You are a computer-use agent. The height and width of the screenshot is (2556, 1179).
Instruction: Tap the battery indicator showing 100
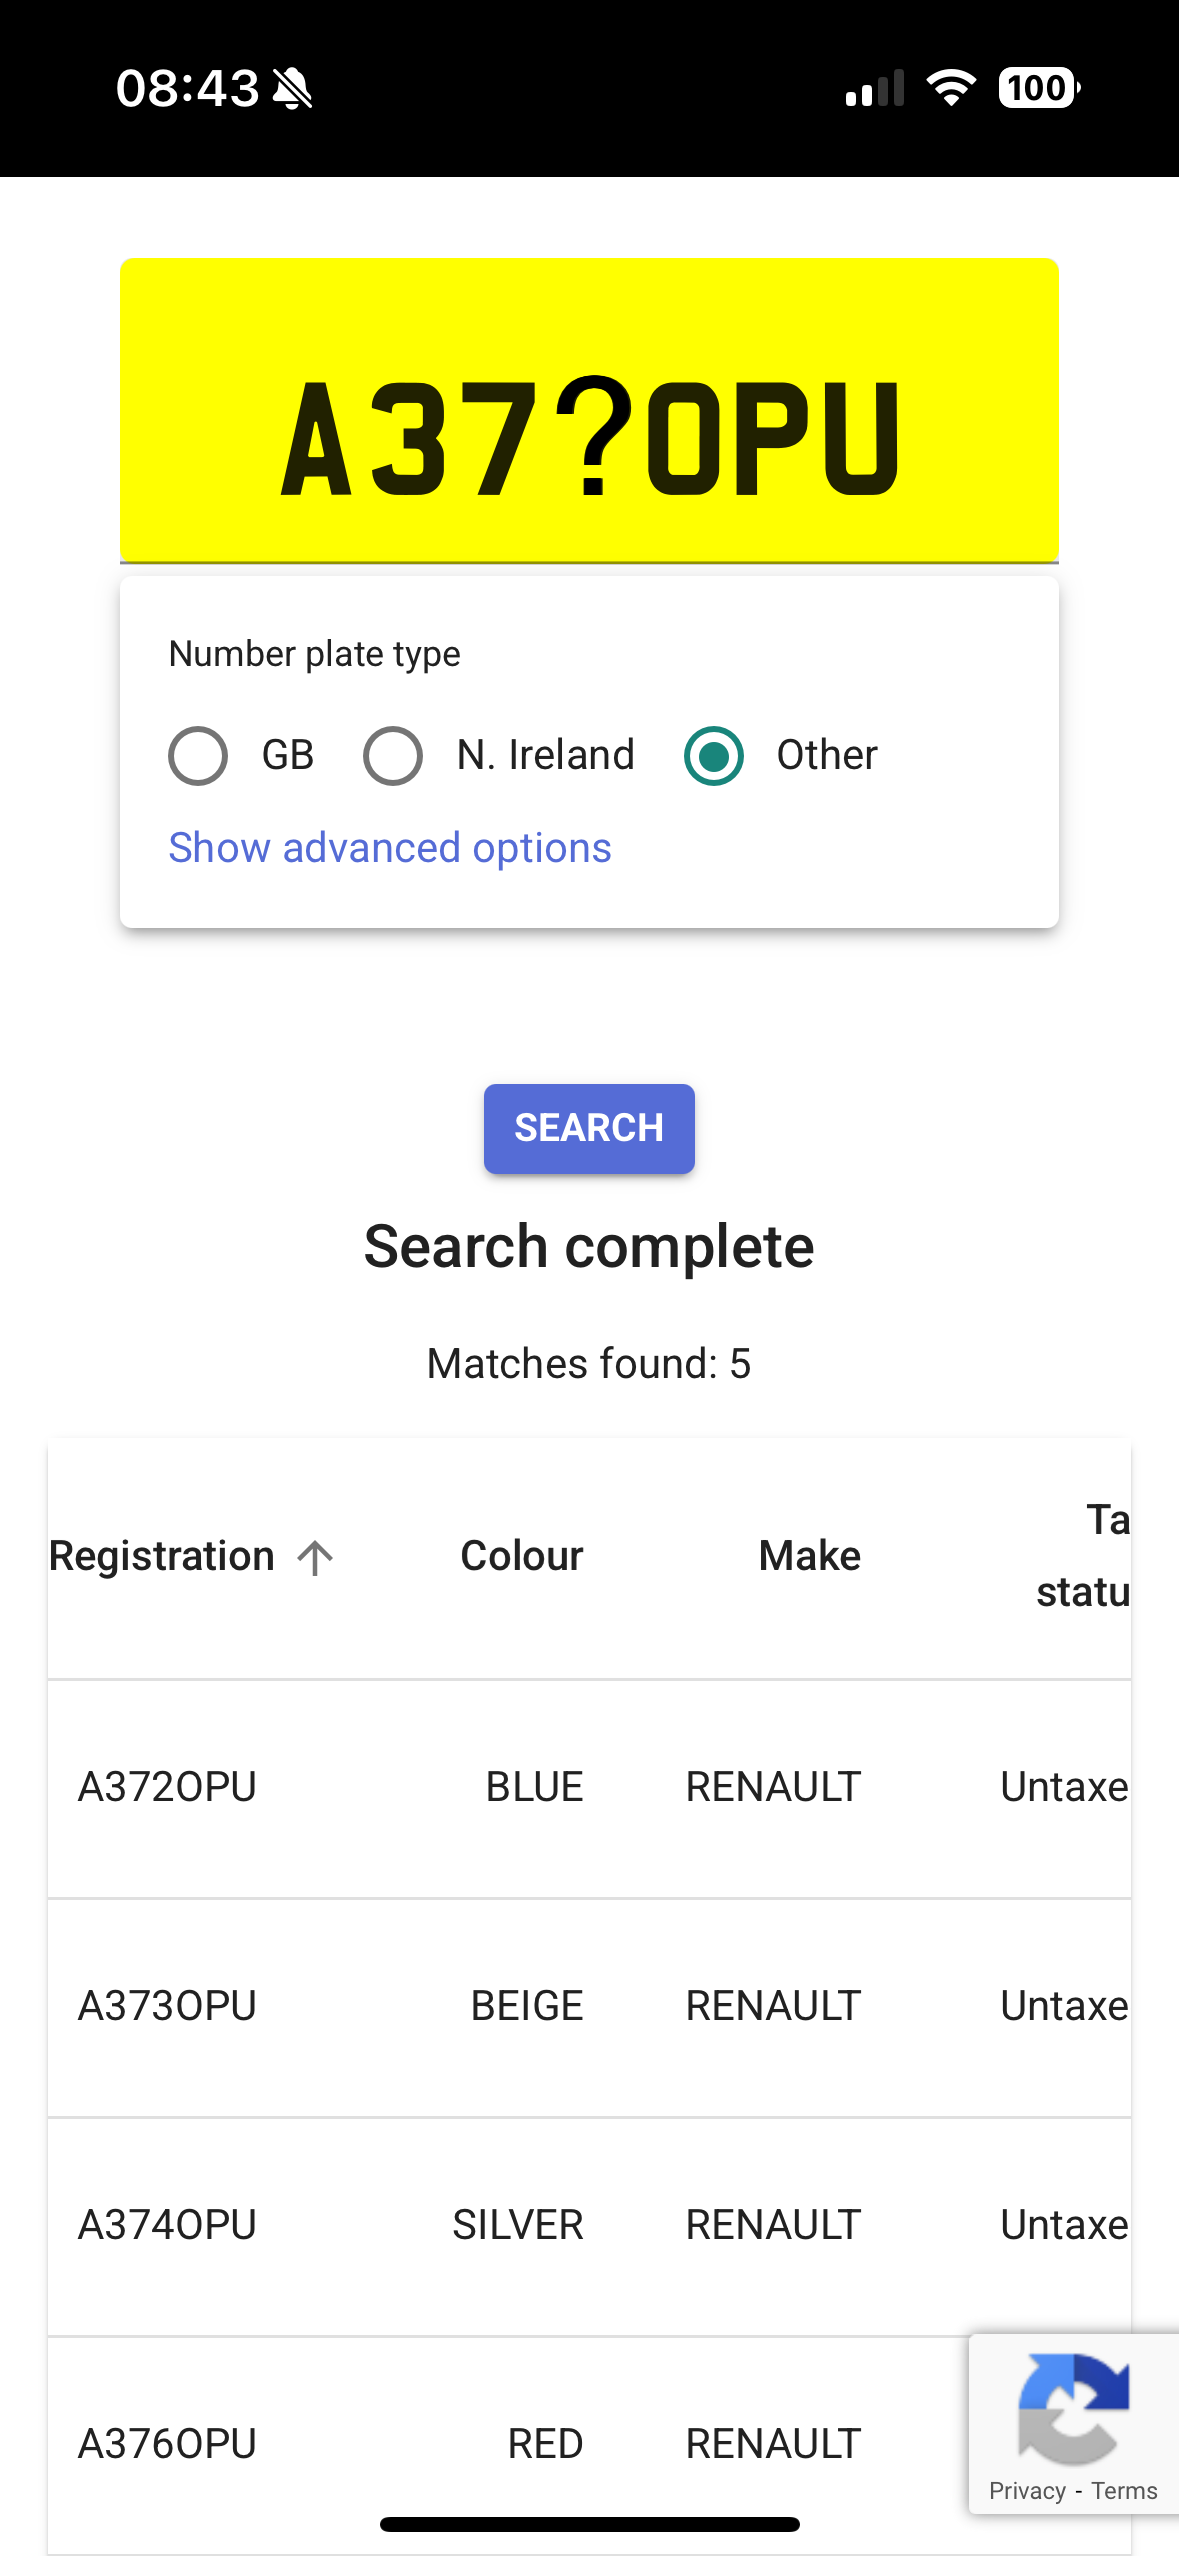click(x=1038, y=88)
